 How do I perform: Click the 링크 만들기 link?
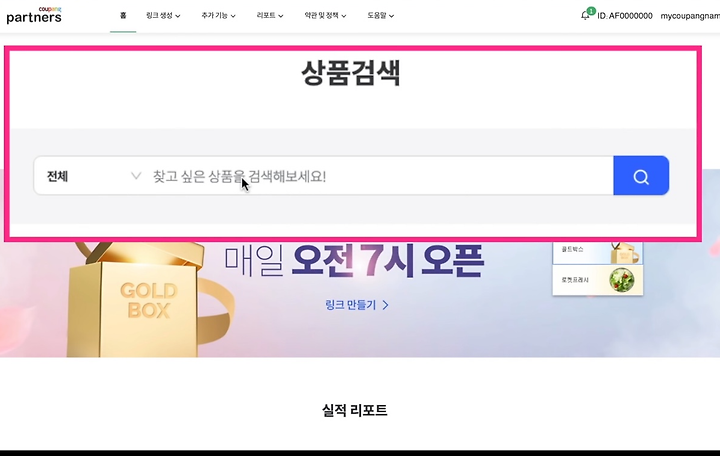pos(351,305)
